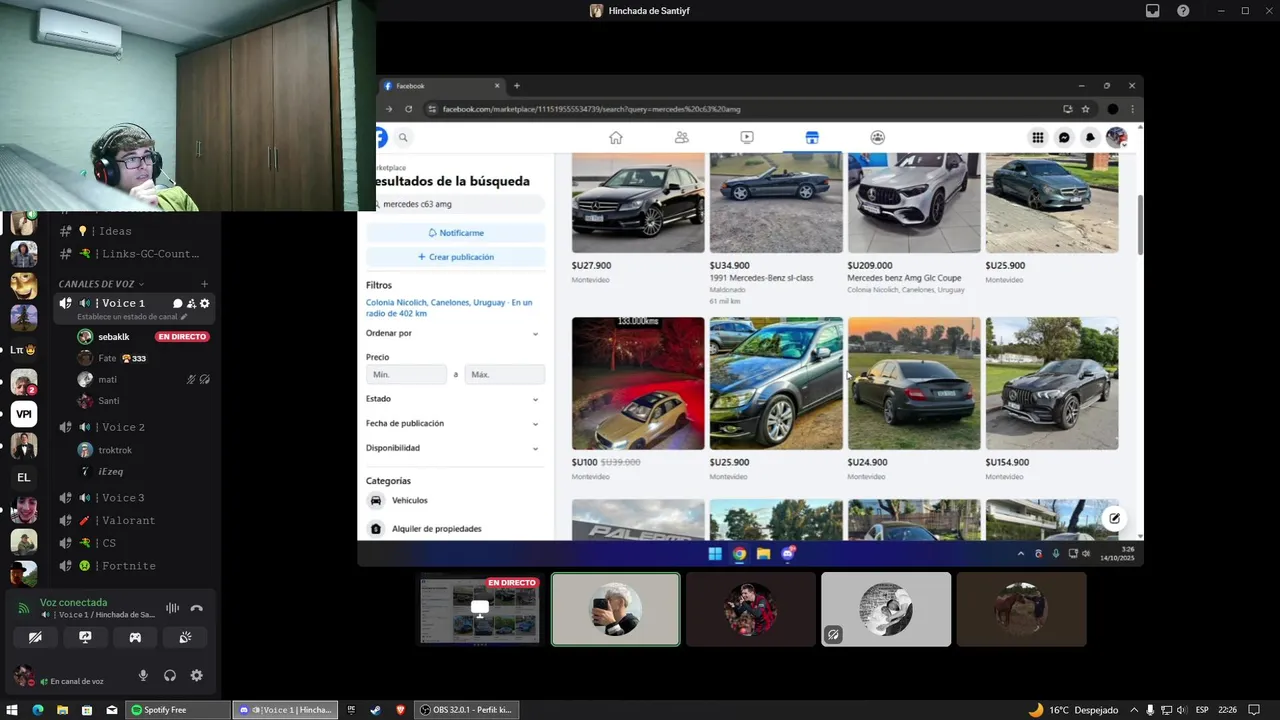Mute the Discord microphone

click(143, 676)
